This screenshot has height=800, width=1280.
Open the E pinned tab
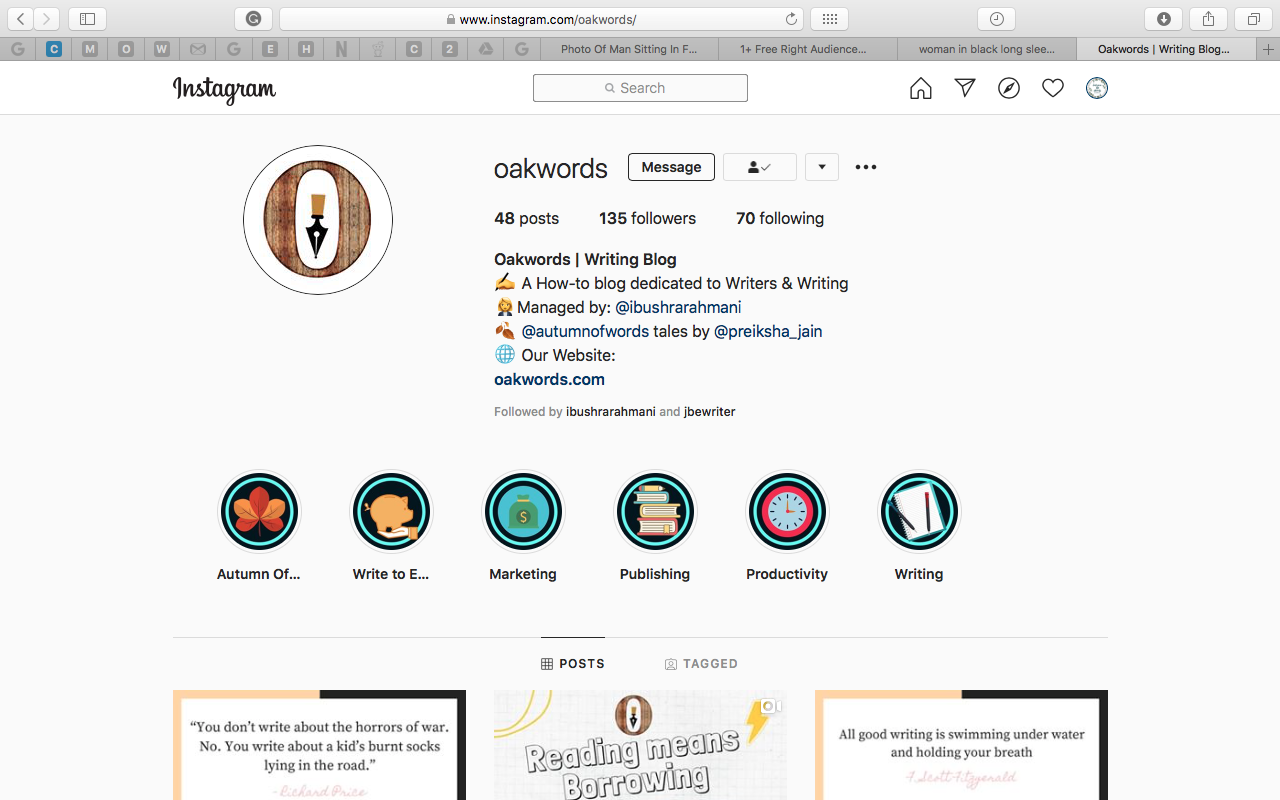click(x=270, y=49)
